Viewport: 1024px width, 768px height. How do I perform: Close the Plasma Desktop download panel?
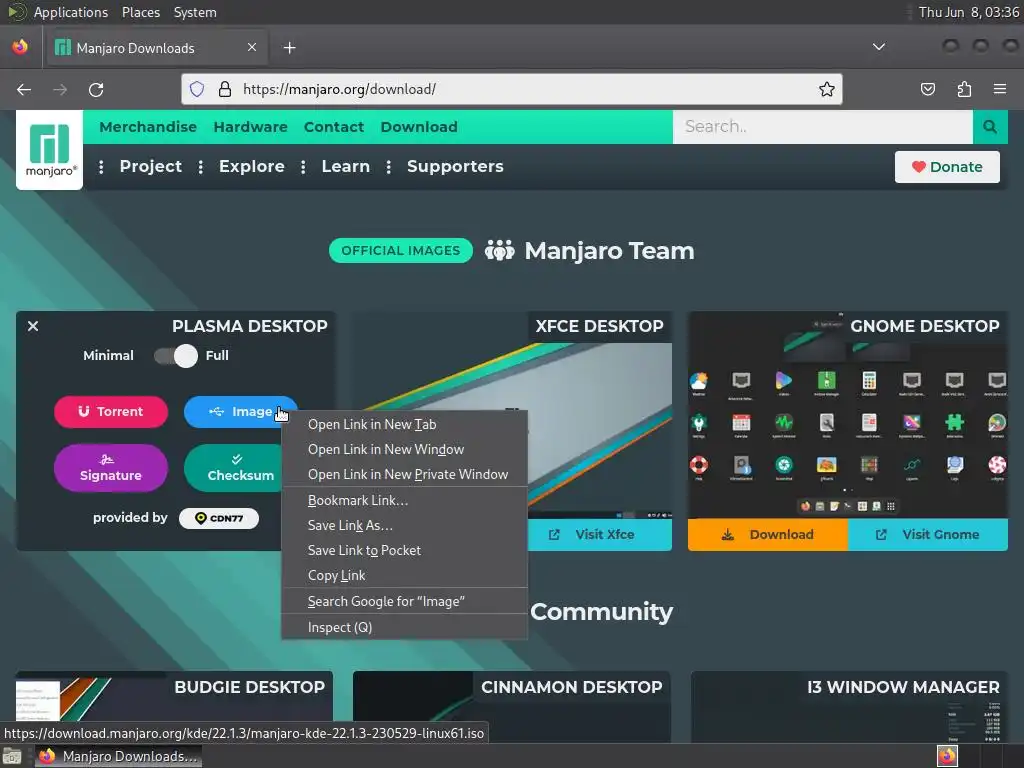tap(33, 326)
